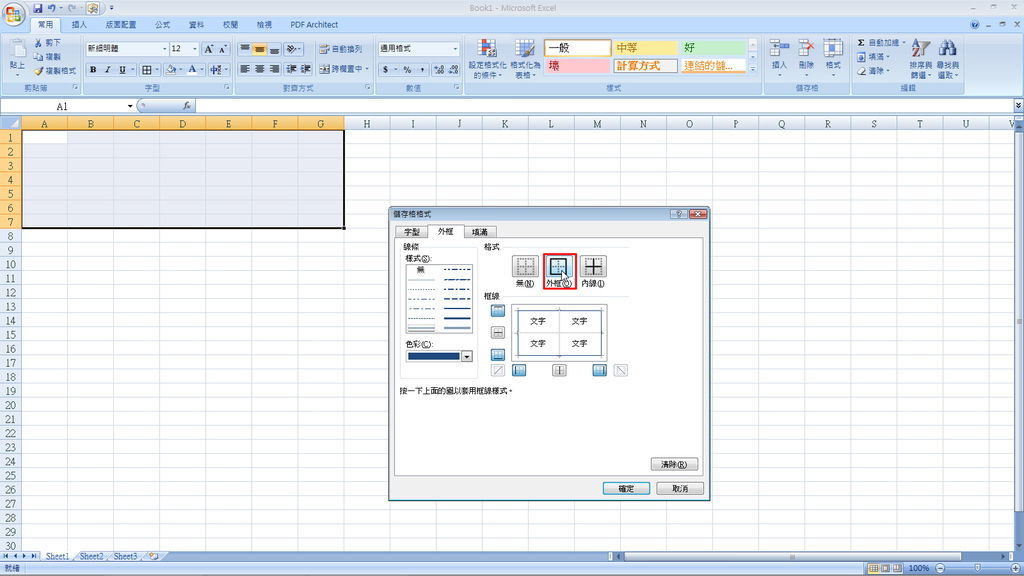The height and width of the screenshot is (576, 1024).
Task: Open the 通用格式 number format dropdown
Action: click(x=455, y=49)
